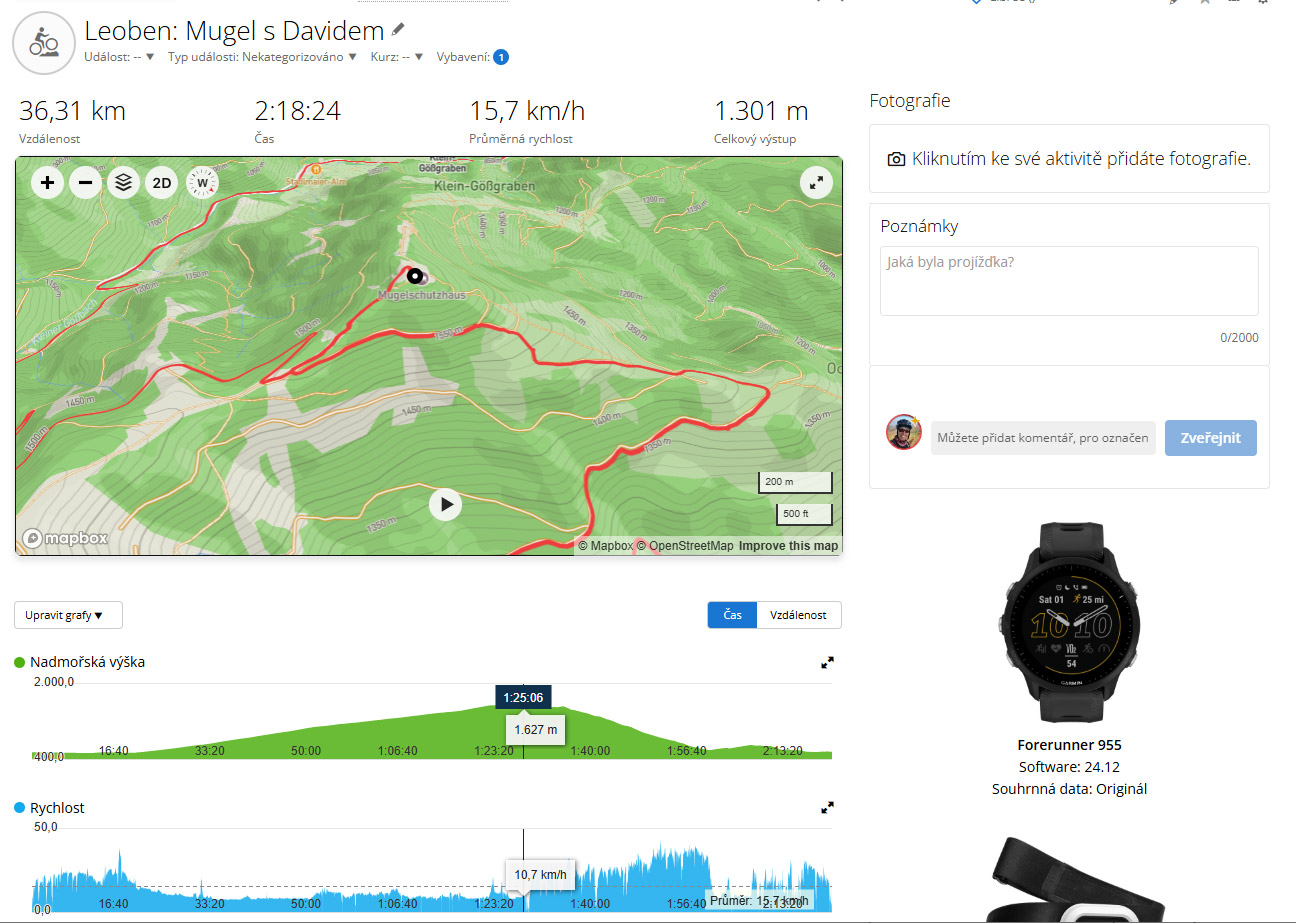This screenshot has width=1296, height=923.
Task: Open the Kurz dropdown
Action: [397, 57]
